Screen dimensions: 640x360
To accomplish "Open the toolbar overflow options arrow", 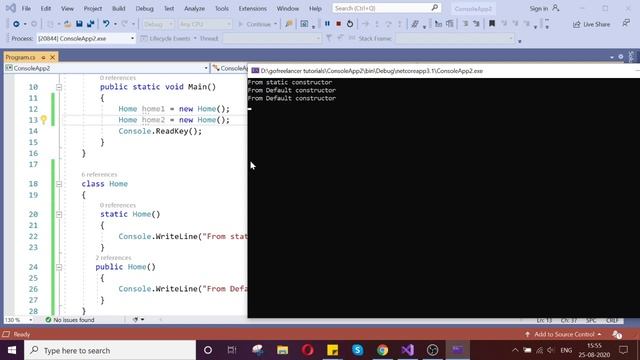I will click(x=520, y=41).
